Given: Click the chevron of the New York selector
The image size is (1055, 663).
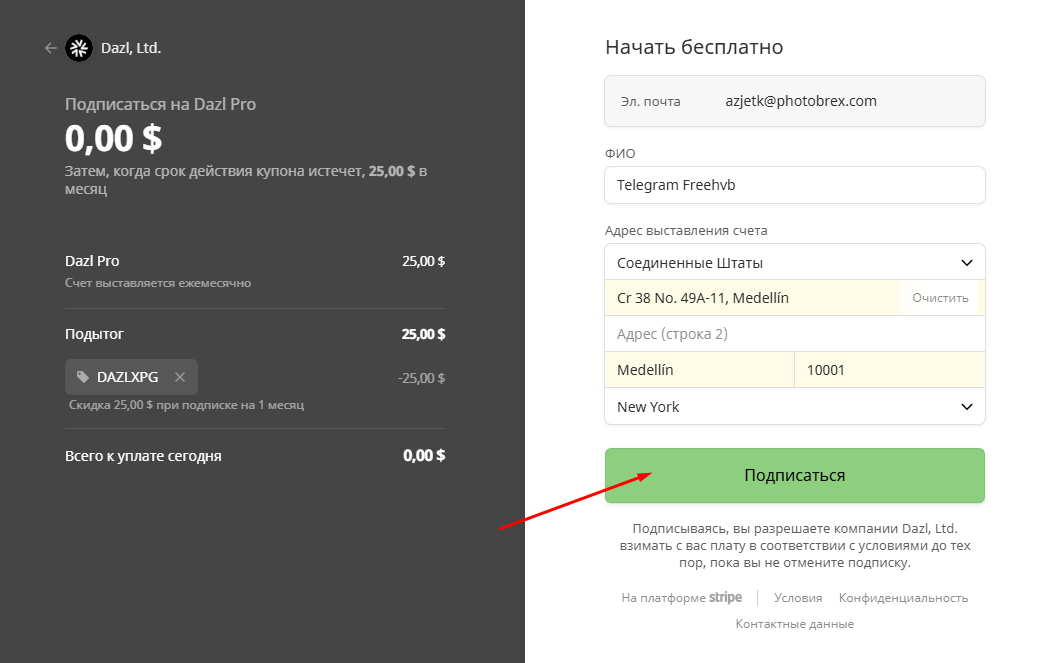Looking at the screenshot, I should [x=966, y=407].
